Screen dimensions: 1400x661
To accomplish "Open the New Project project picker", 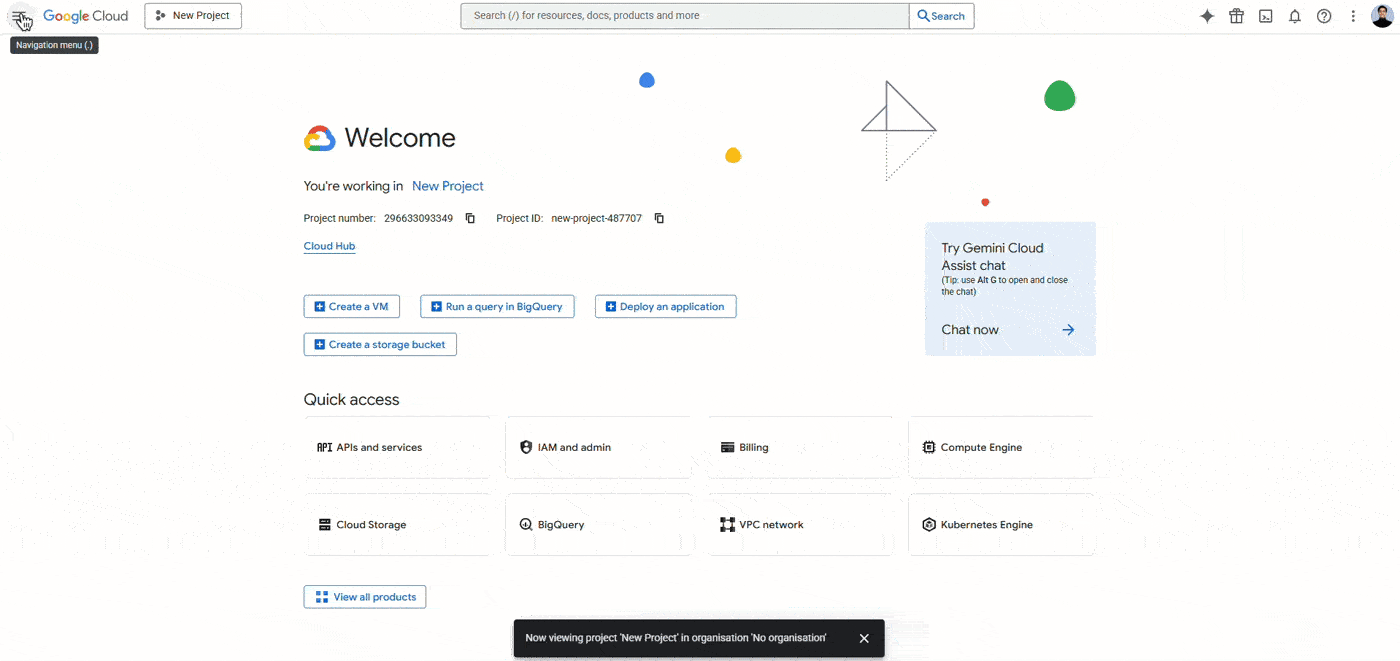I will coord(192,15).
